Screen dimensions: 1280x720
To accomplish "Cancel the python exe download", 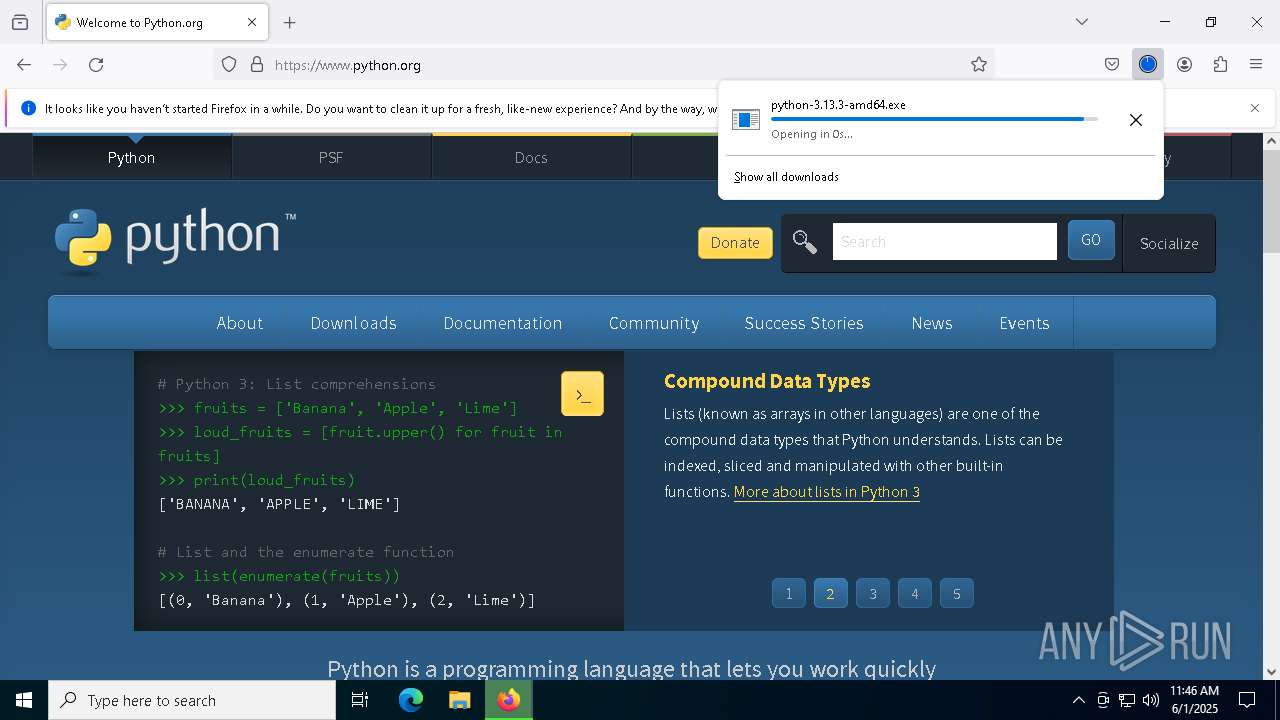I will 1136,120.
